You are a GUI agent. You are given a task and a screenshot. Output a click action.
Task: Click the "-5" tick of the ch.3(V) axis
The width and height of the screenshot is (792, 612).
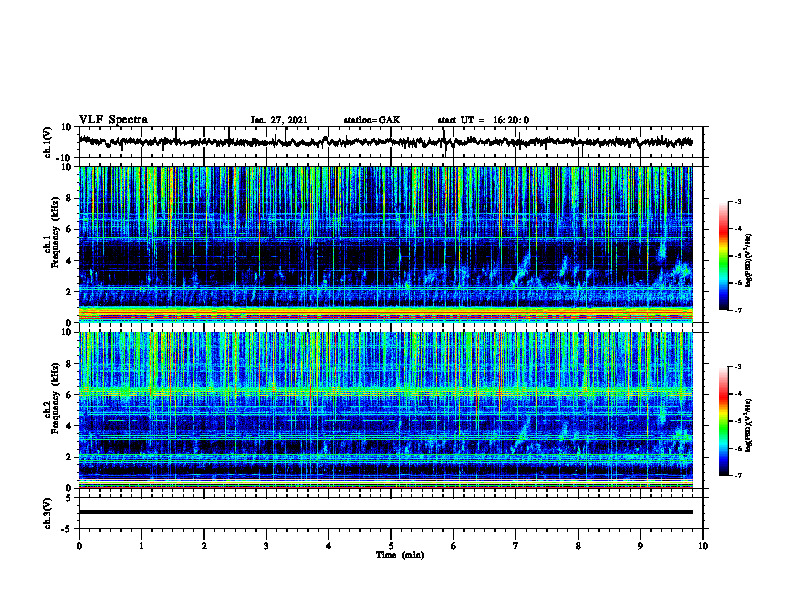coord(67,529)
